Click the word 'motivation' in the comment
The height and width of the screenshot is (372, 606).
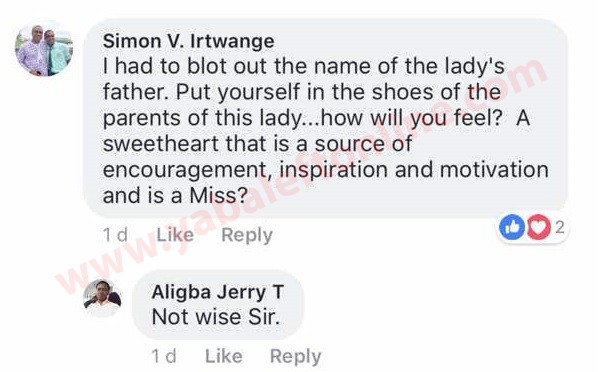pos(494,170)
